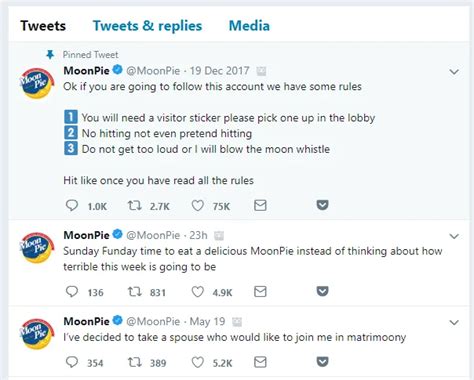Send pinned tweet via direct message envelope
This screenshot has height=380, width=474.
260,205
